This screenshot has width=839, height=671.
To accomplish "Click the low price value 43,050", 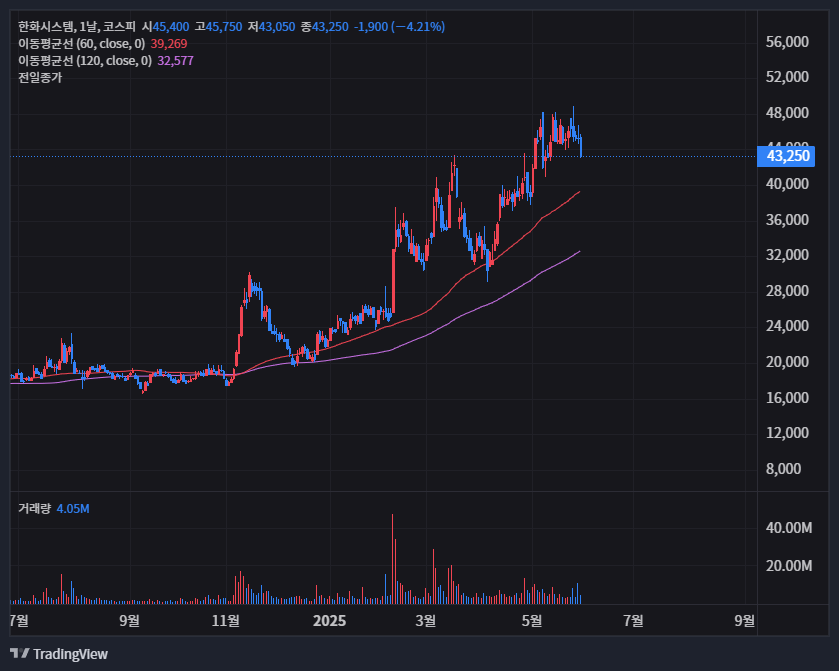I will tap(277, 27).
